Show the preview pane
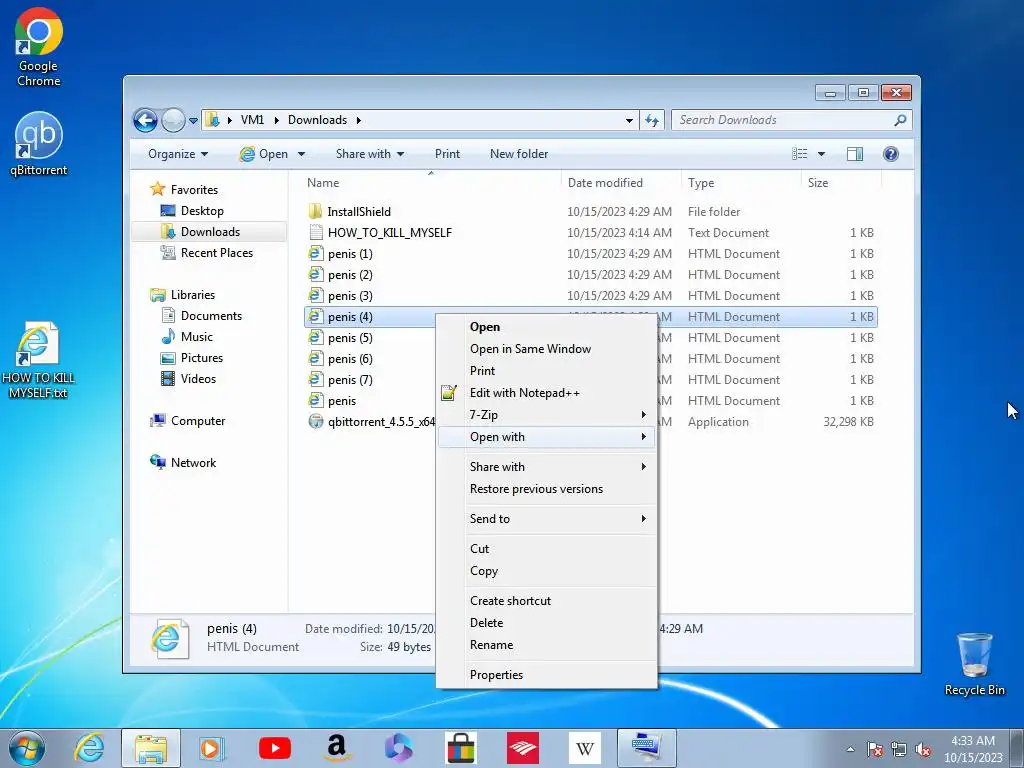1024x768 pixels. [x=855, y=154]
